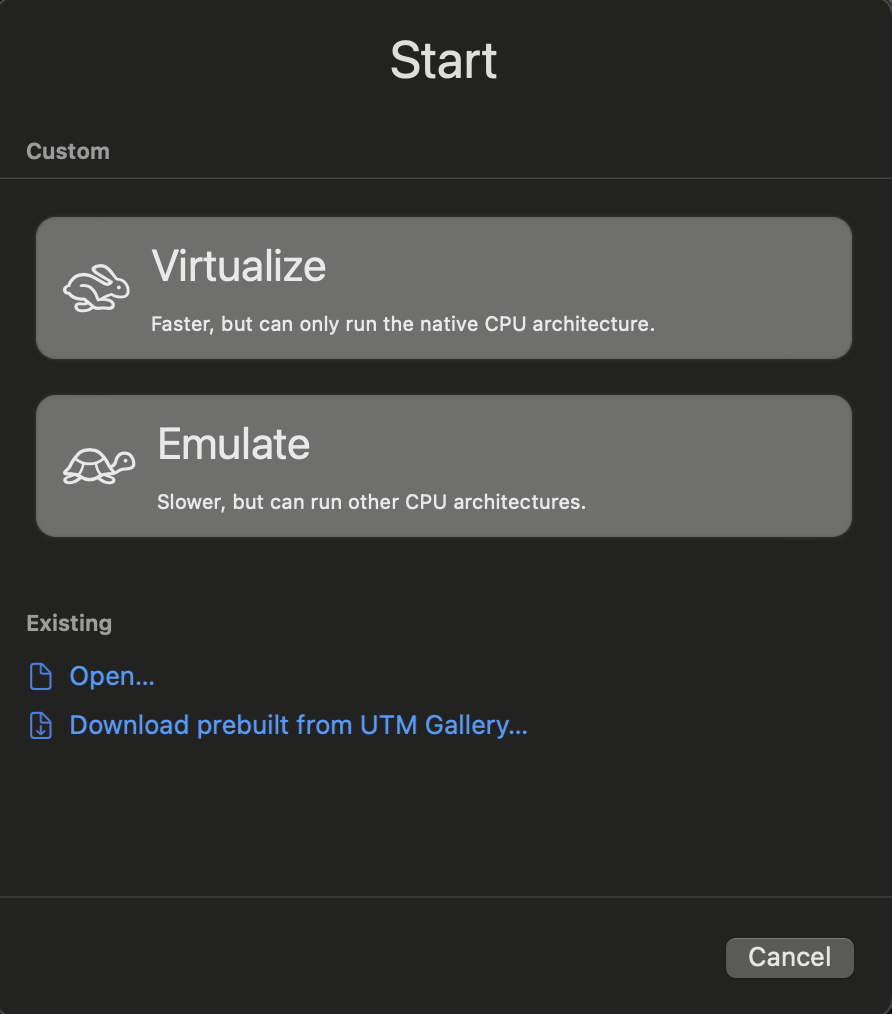This screenshot has height=1014, width=892.
Task: Click the word 'Gallery...' in the download link
Action: point(476,725)
